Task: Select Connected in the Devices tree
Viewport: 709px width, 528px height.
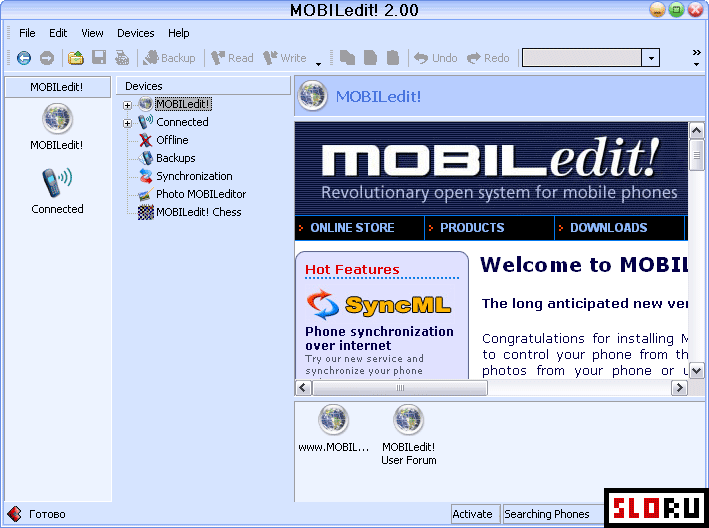Action: 182,122
